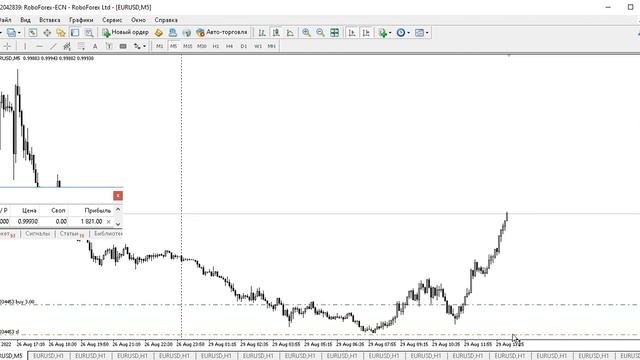Switch chart to Japanese candlesticks style
640x360 pixels.
(x=276, y=33)
